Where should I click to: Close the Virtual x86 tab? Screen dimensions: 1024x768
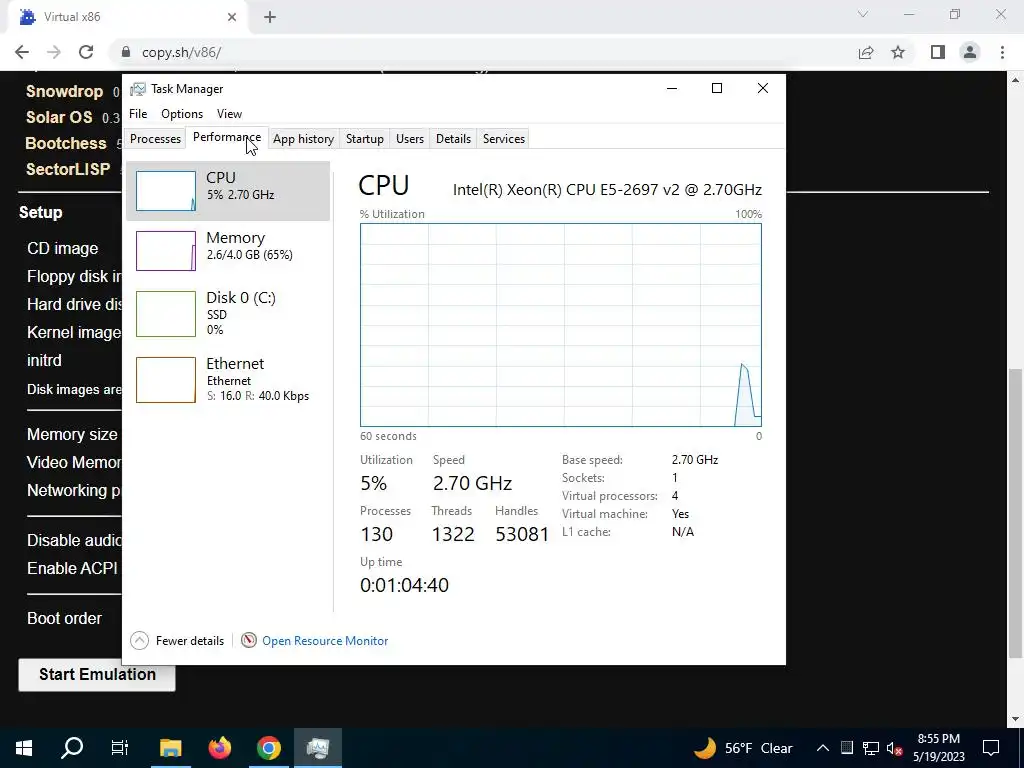point(232,18)
